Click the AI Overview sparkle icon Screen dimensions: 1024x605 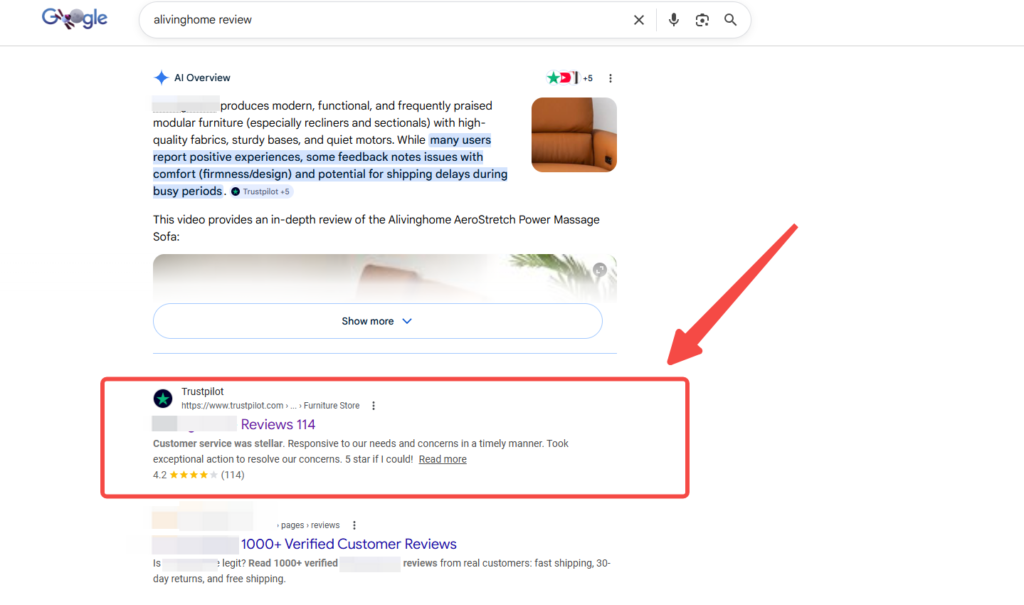(161, 78)
